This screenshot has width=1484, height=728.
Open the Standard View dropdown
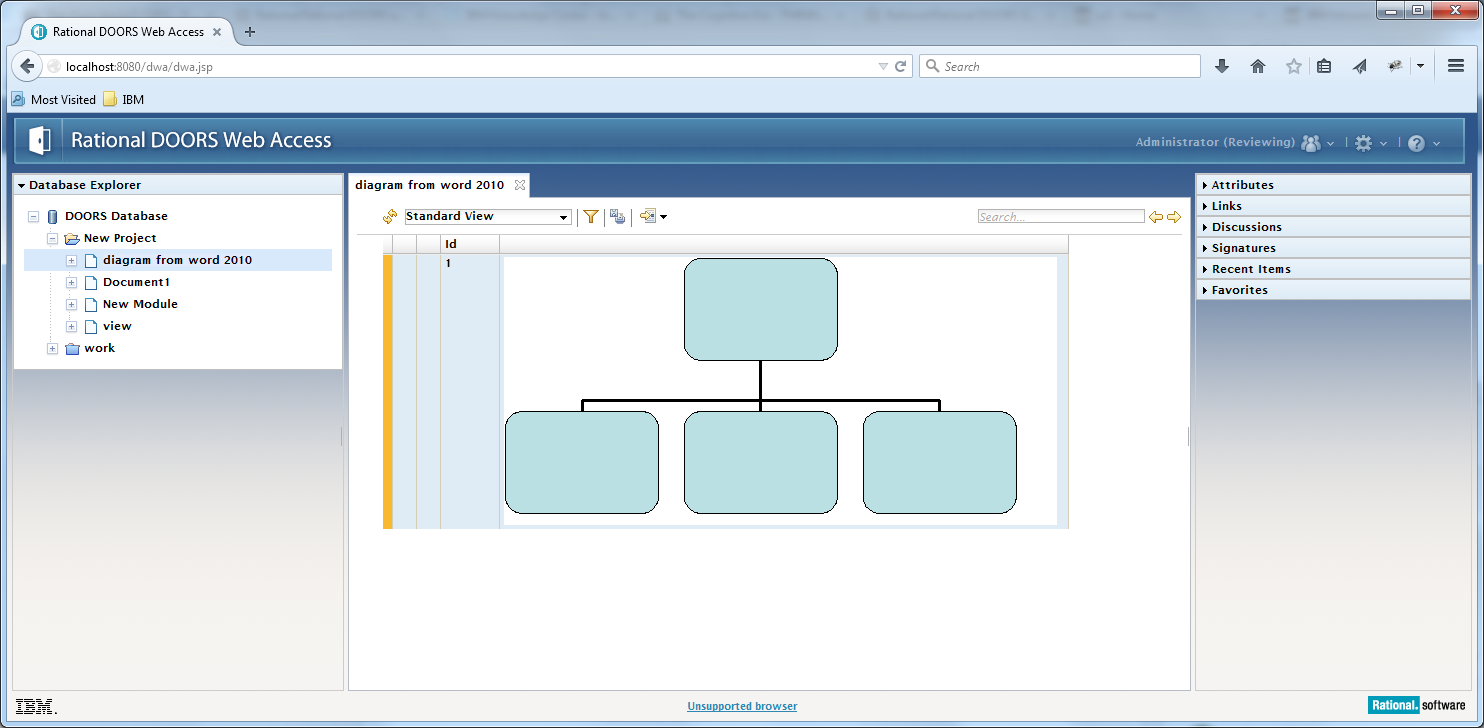click(488, 217)
